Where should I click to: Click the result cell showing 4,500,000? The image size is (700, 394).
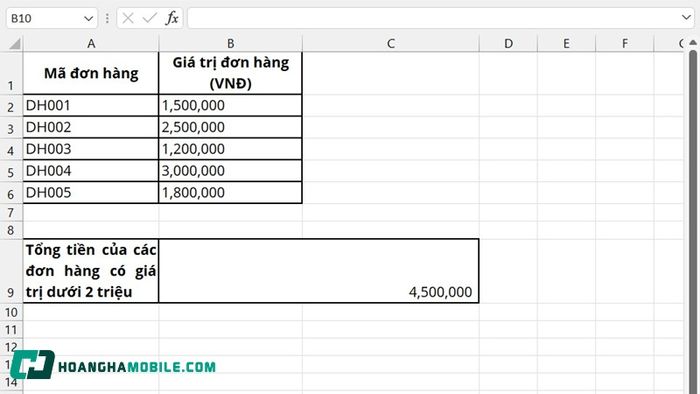coord(319,271)
